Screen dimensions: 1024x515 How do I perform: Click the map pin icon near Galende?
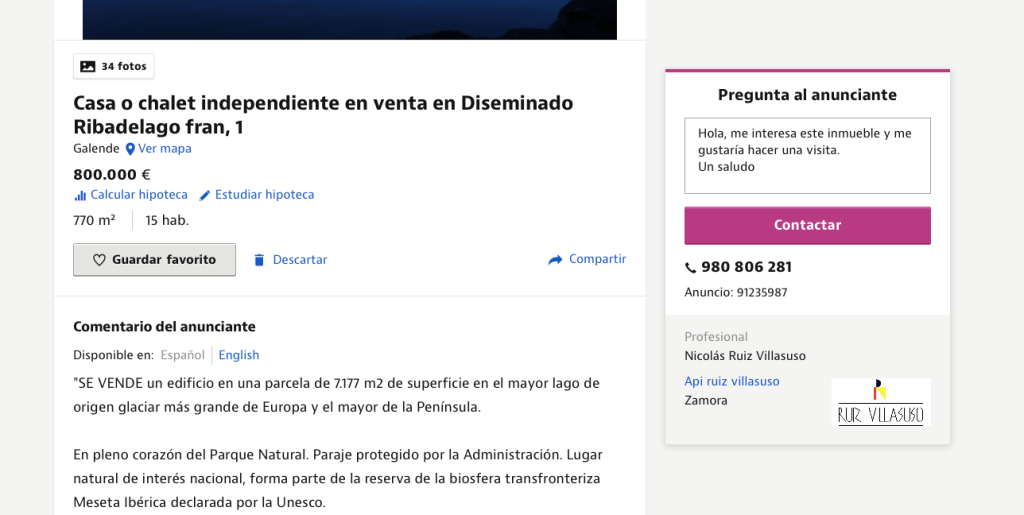coord(130,149)
